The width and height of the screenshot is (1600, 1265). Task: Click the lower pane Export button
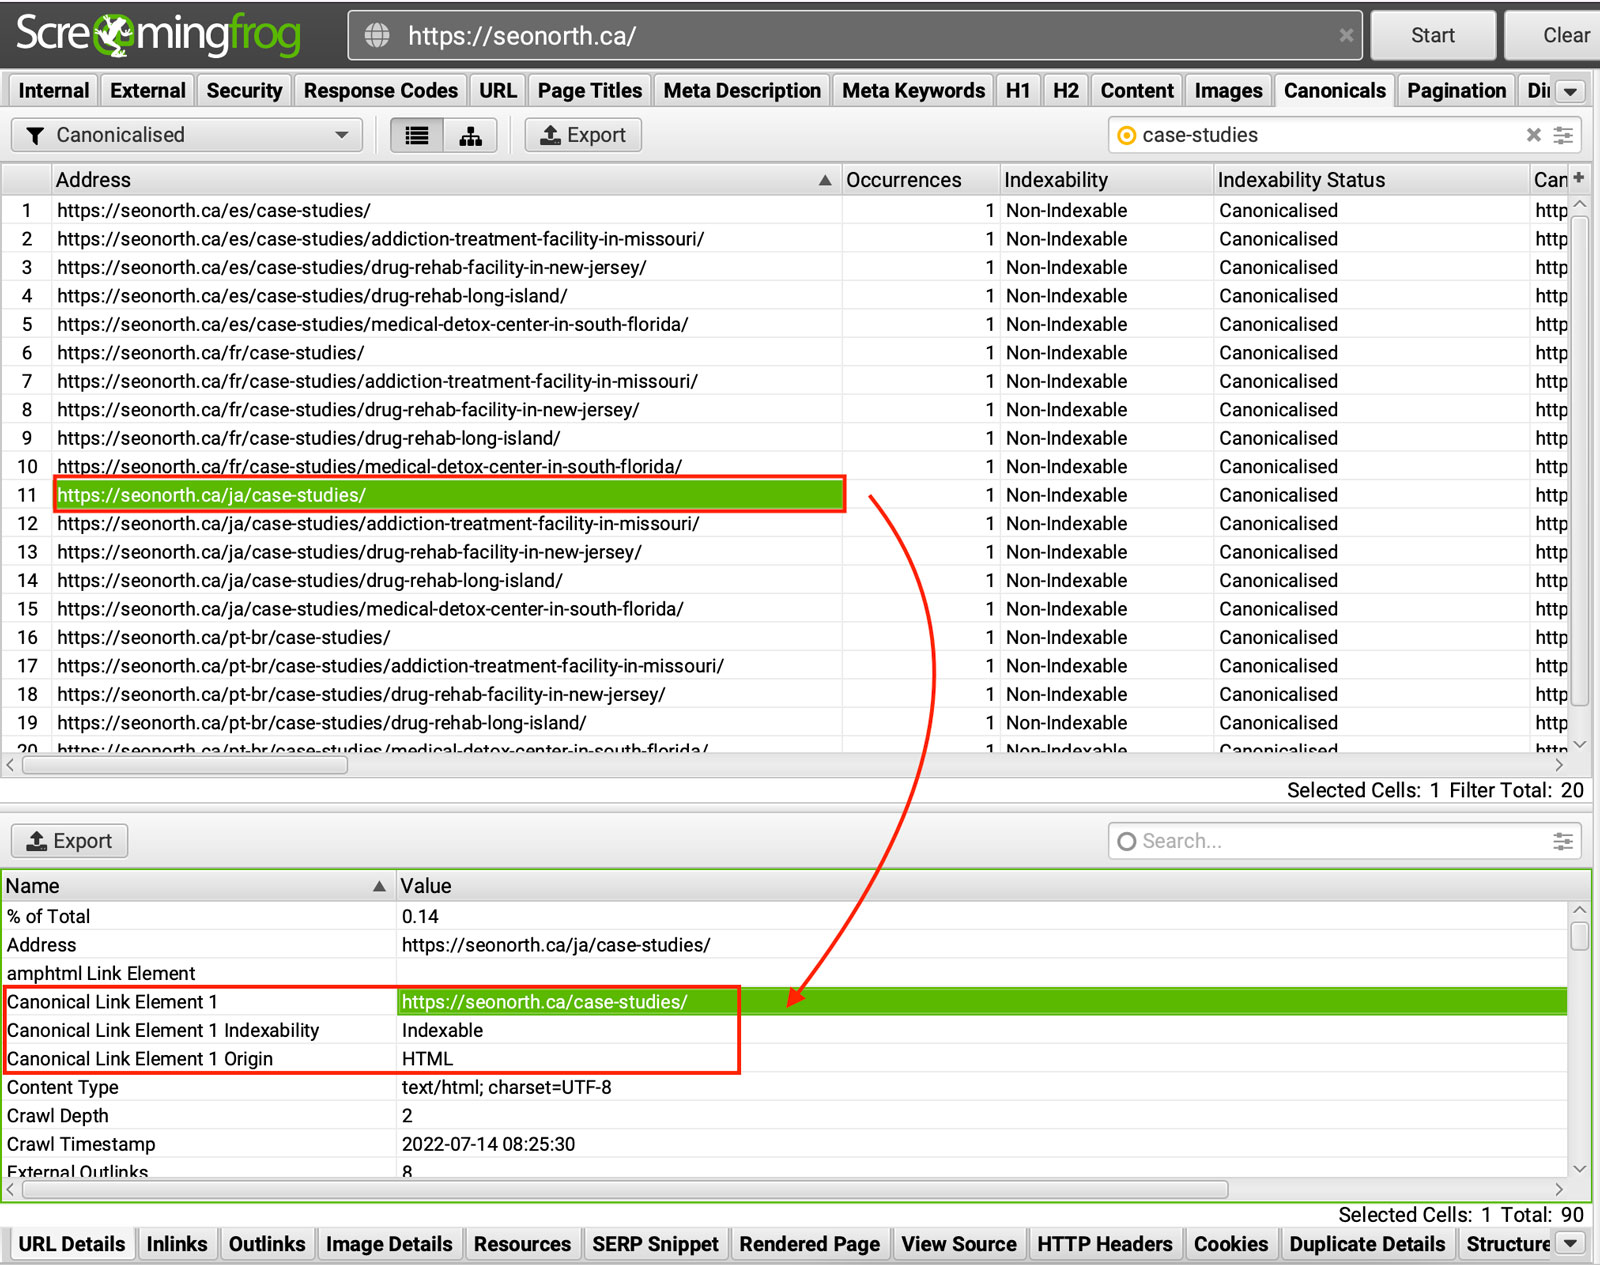pyautogui.click(x=69, y=841)
